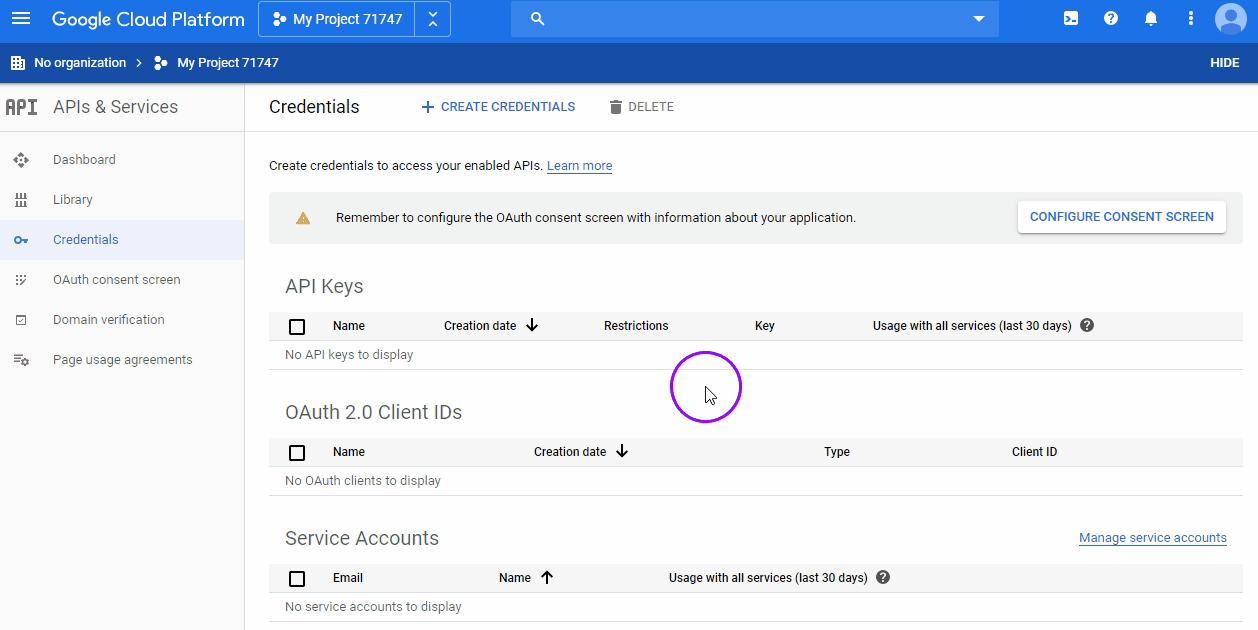
Task: Check the OAuth 2.0 Client IDs header checkbox
Action: pyautogui.click(x=296, y=452)
